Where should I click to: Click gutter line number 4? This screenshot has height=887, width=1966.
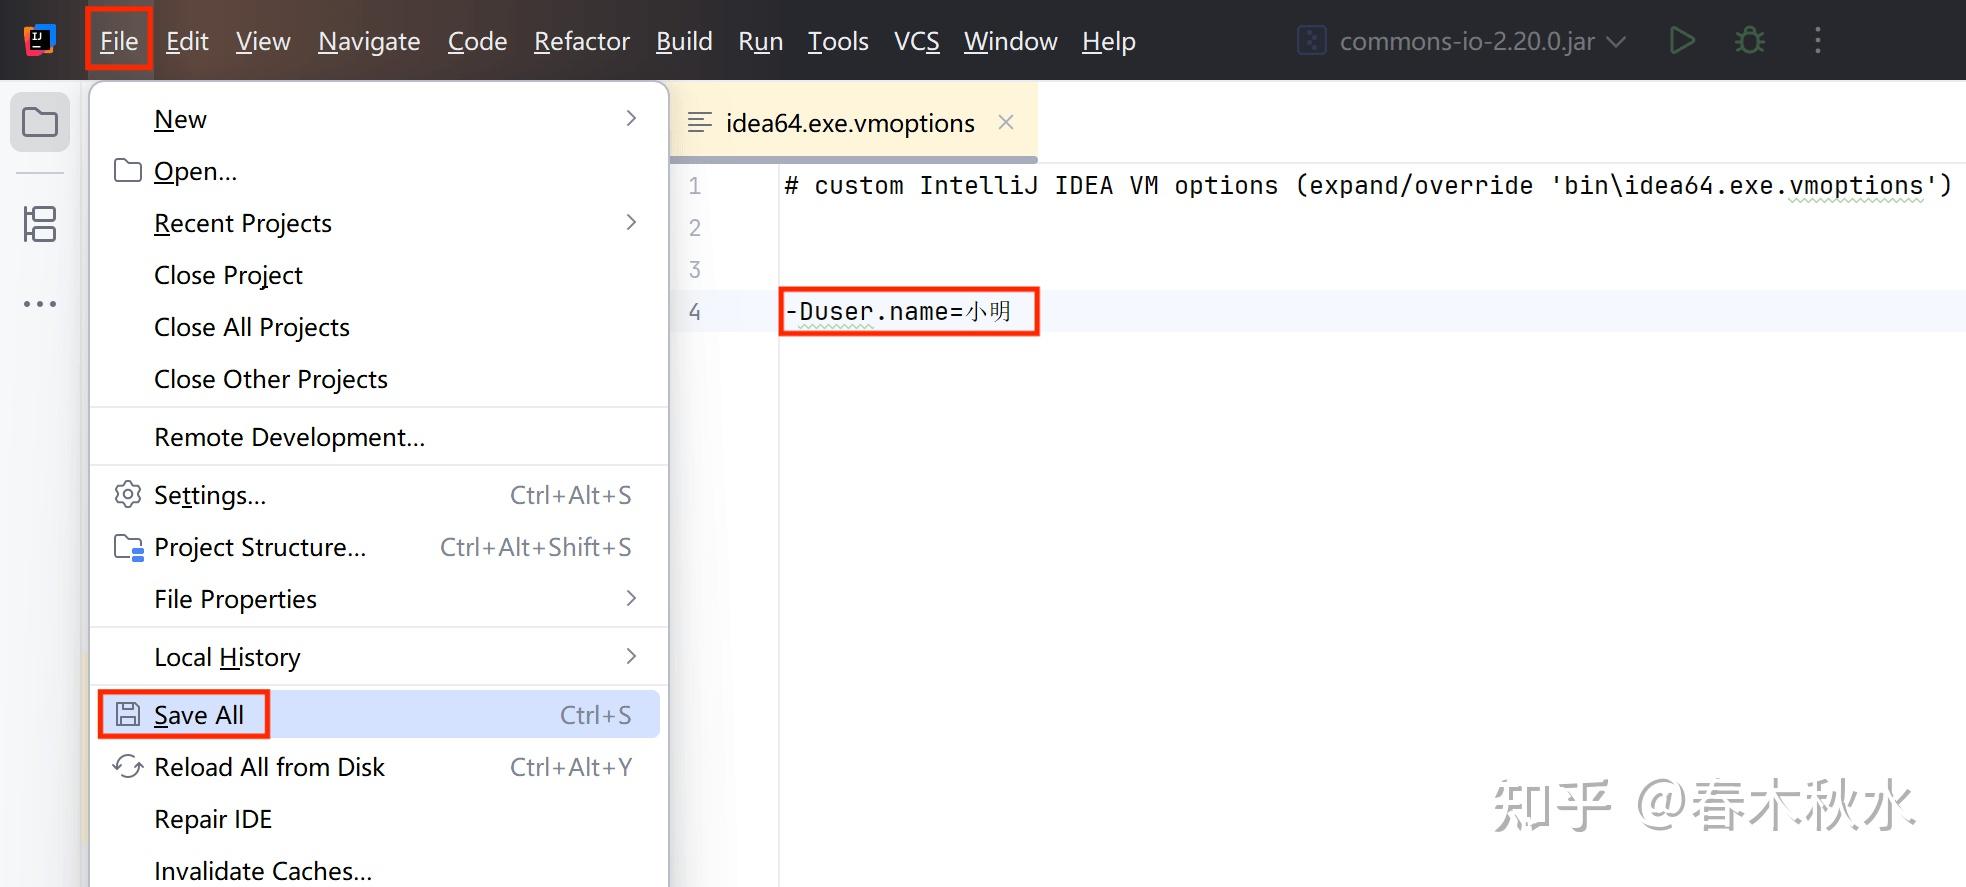click(x=695, y=312)
